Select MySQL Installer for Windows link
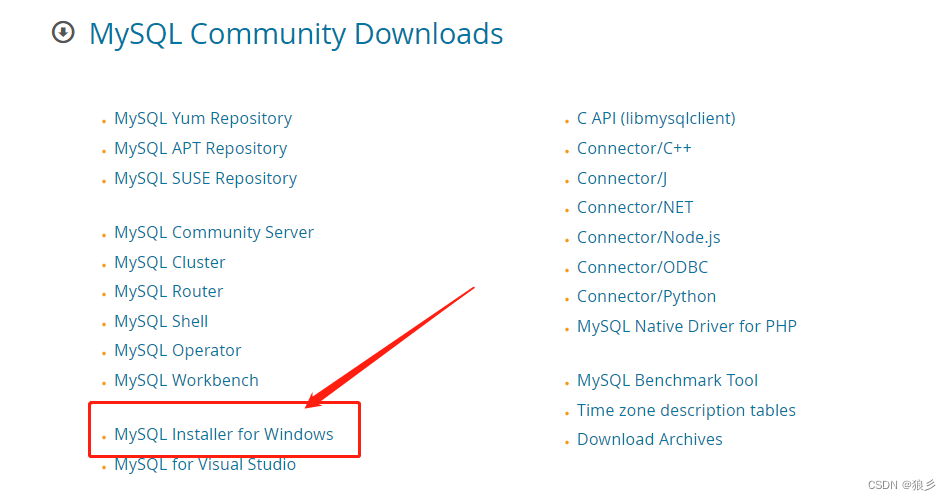 pyautogui.click(x=224, y=434)
